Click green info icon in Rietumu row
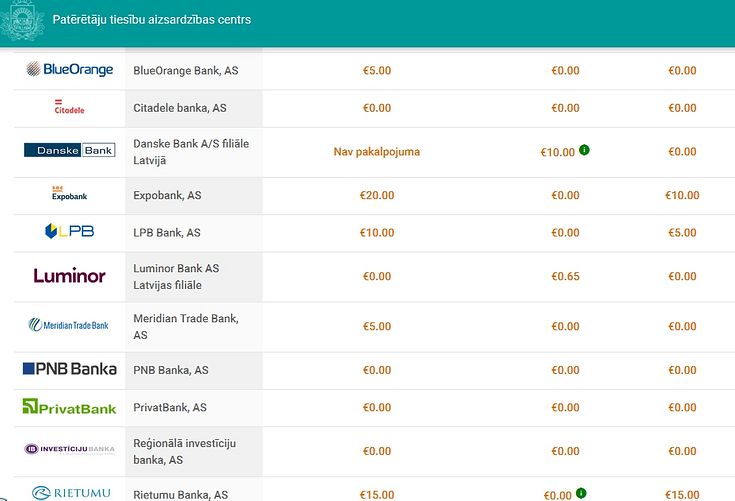Viewport: 735px width, 501px height. coord(581,493)
